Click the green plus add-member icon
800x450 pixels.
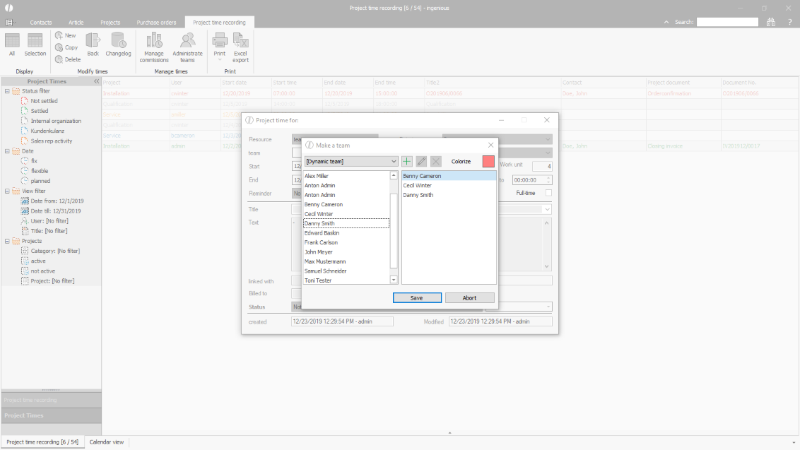coord(407,161)
